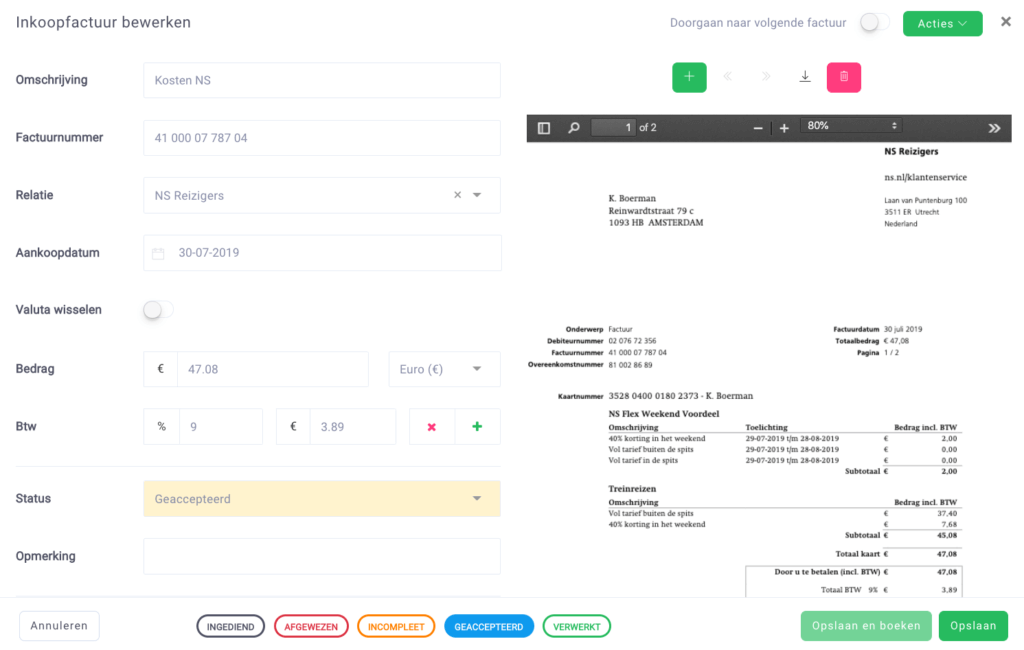Click the 'NS Flex Weekend Voordeel' heading
Image resolution: width=1024 pixels, height=650 pixels.
664,414
